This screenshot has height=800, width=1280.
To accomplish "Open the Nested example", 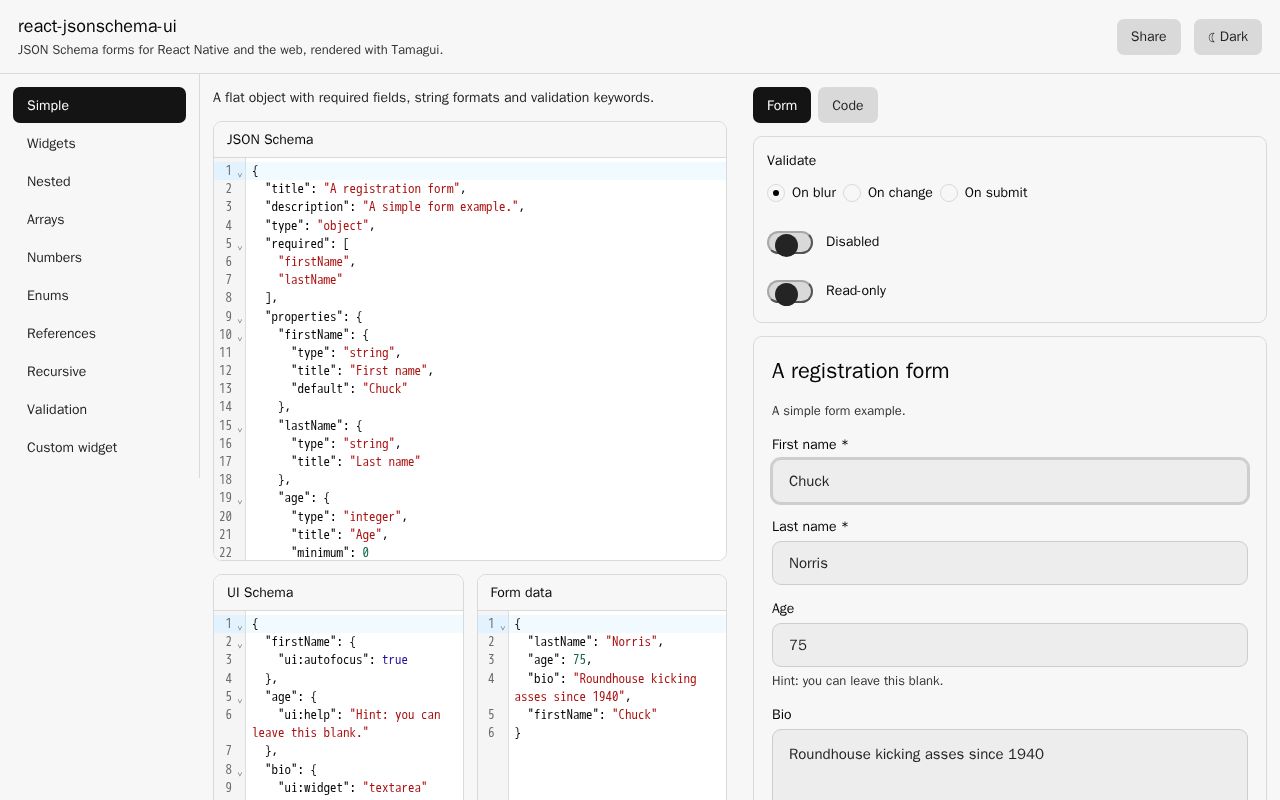I will pos(99,181).
